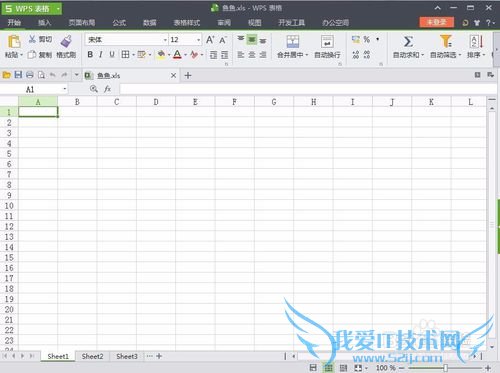This screenshot has width=500, height=373.
Task: Undo the last action
Action: 53,75
